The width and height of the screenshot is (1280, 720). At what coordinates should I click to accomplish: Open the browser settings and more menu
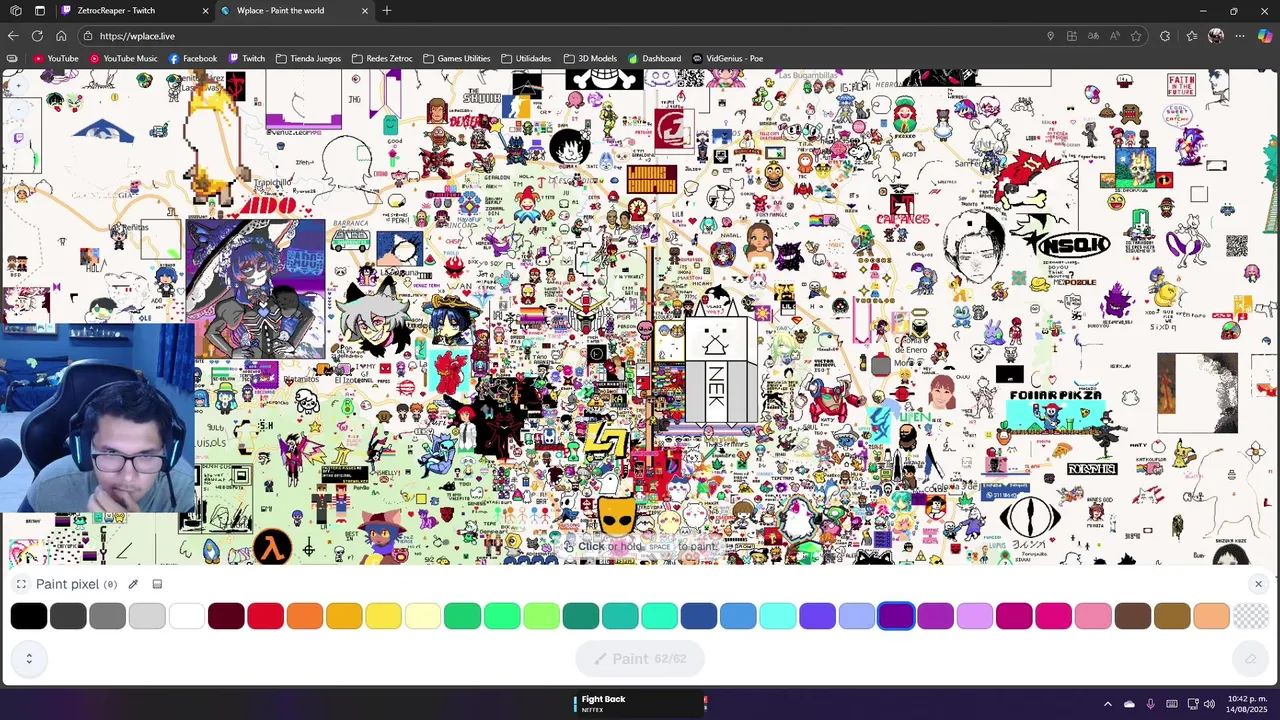1240,36
